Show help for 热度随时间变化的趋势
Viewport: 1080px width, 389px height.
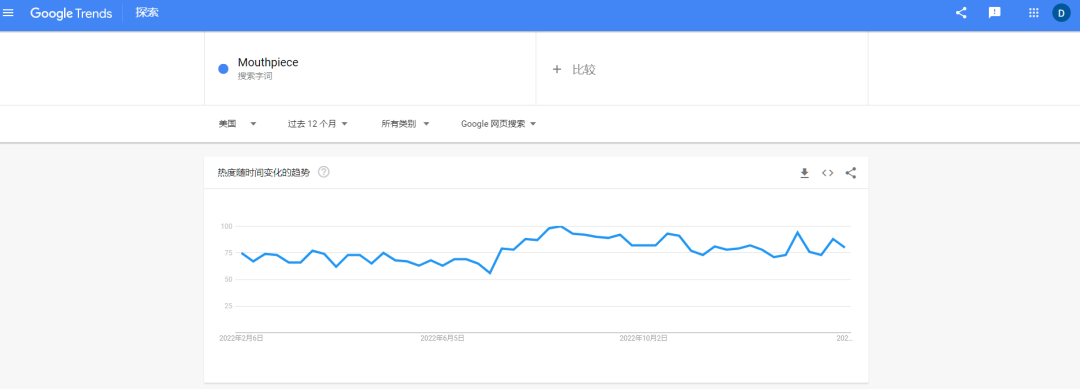324,172
